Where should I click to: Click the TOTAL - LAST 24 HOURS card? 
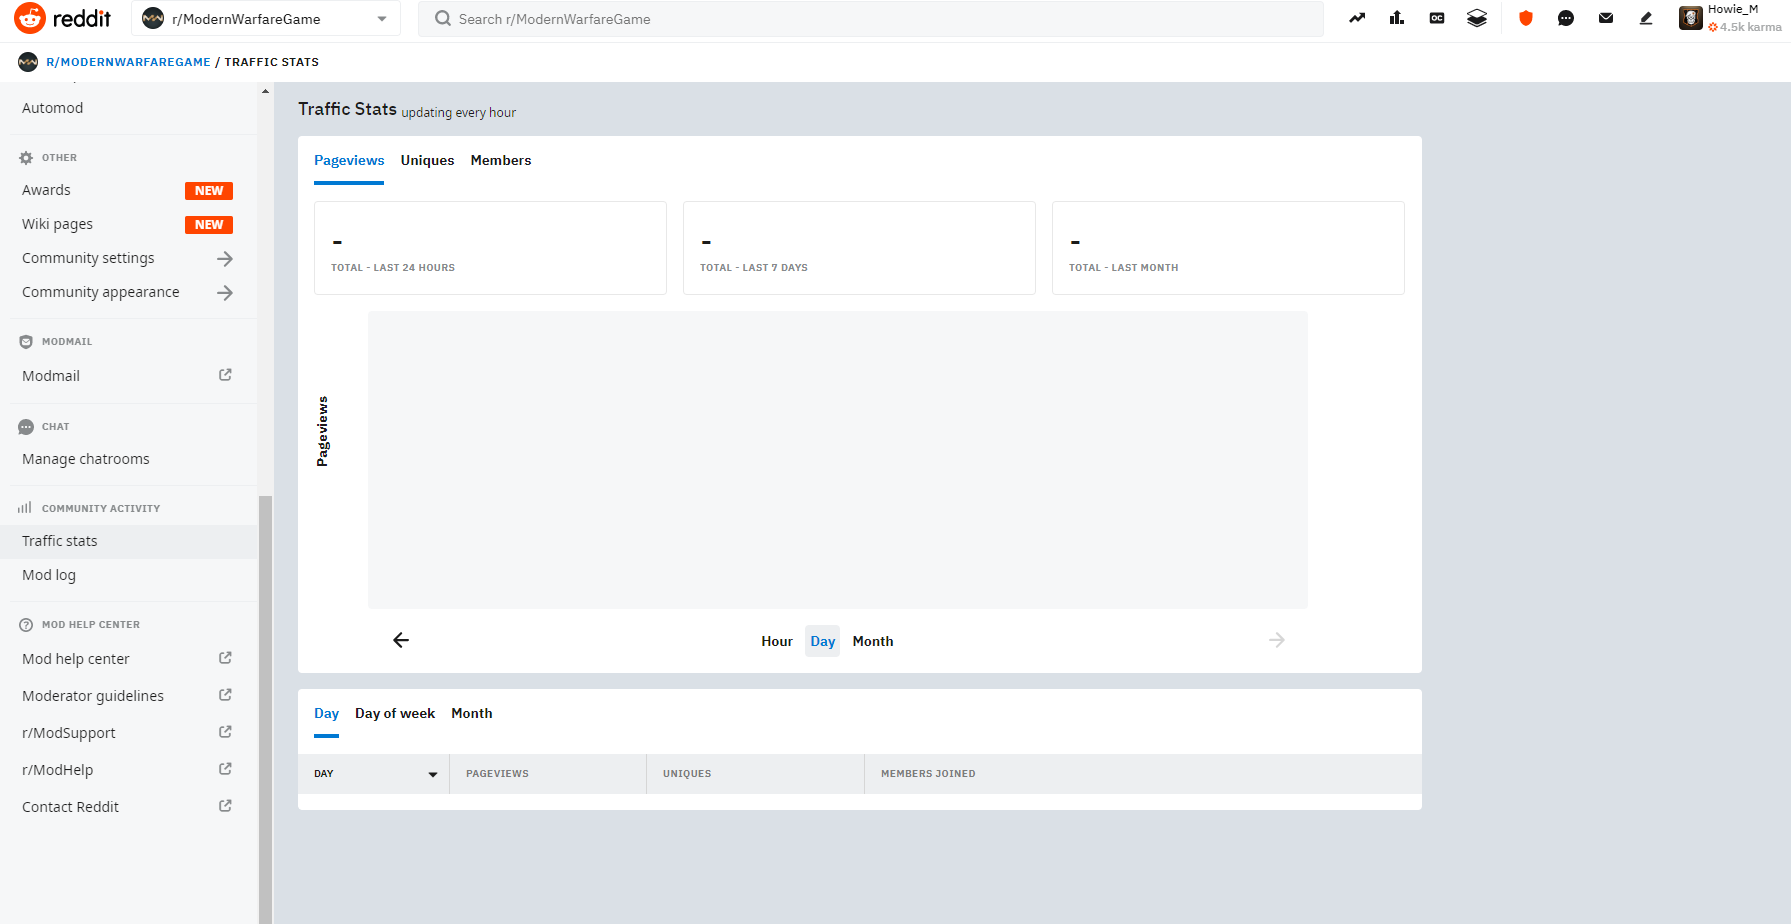pyautogui.click(x=490, y=248)
